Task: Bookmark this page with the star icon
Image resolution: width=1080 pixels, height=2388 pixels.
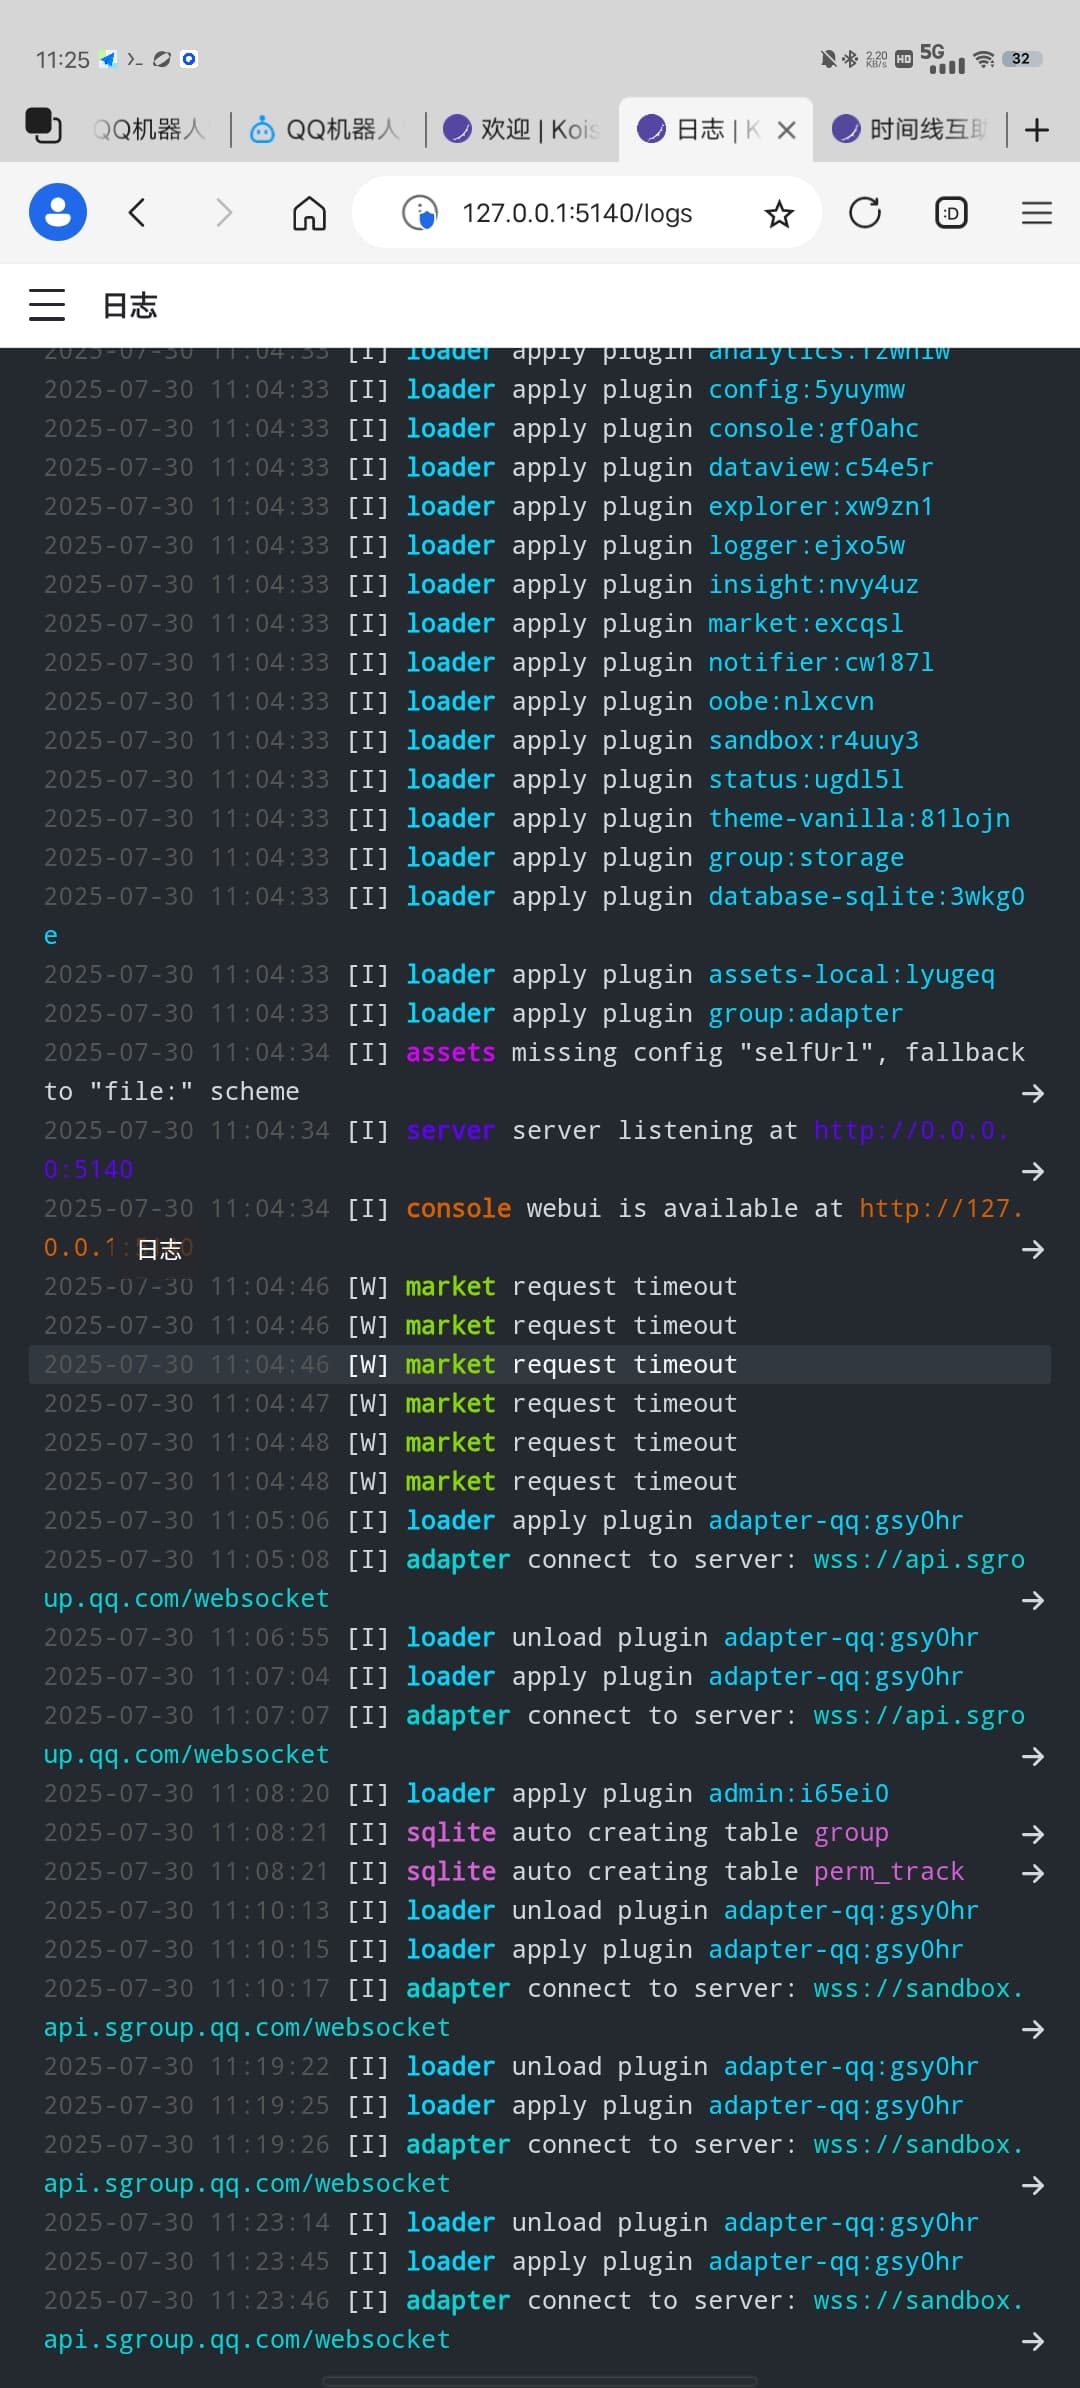Action: click(779, 213)
